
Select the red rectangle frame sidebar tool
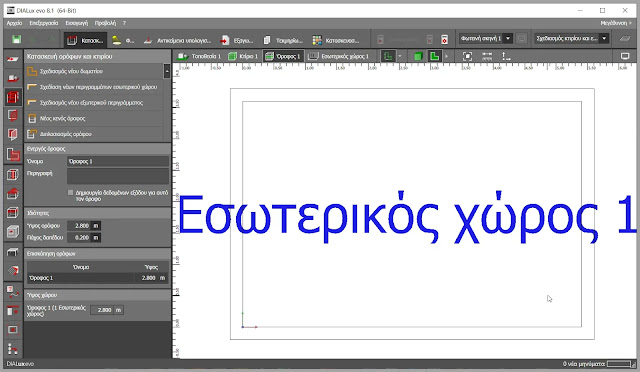(x=13, y=330)
